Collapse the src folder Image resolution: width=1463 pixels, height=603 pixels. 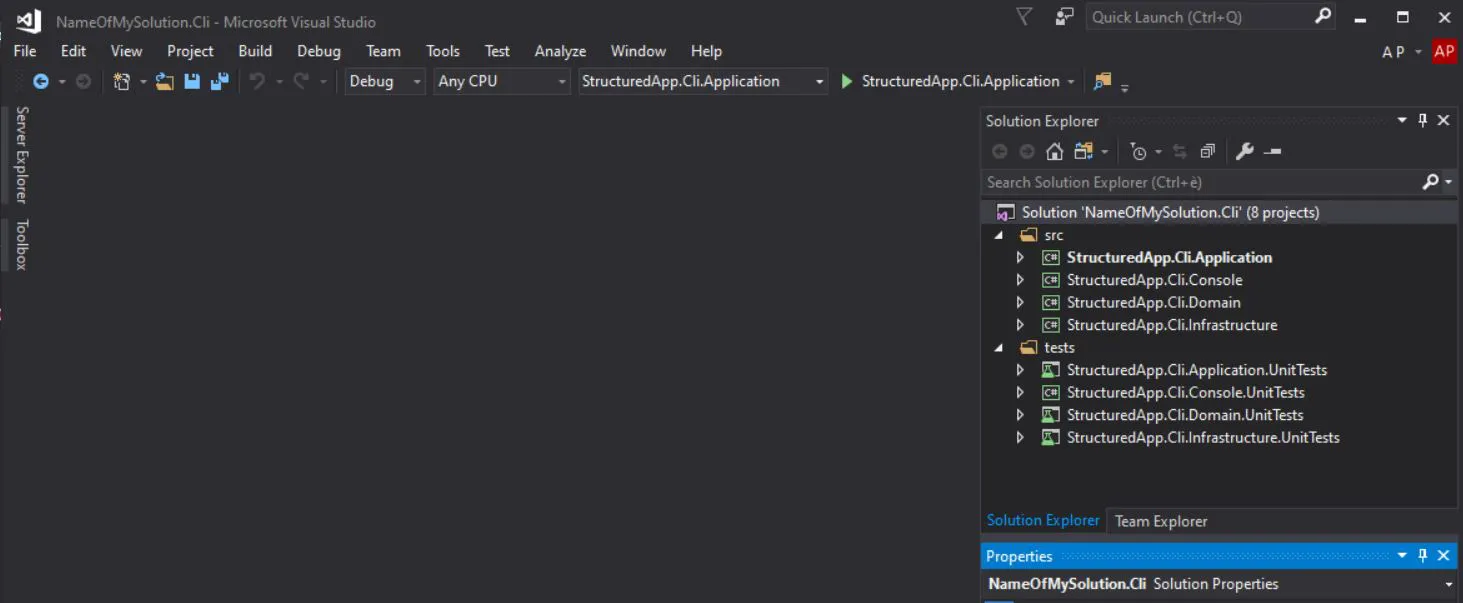click(999, 234)
